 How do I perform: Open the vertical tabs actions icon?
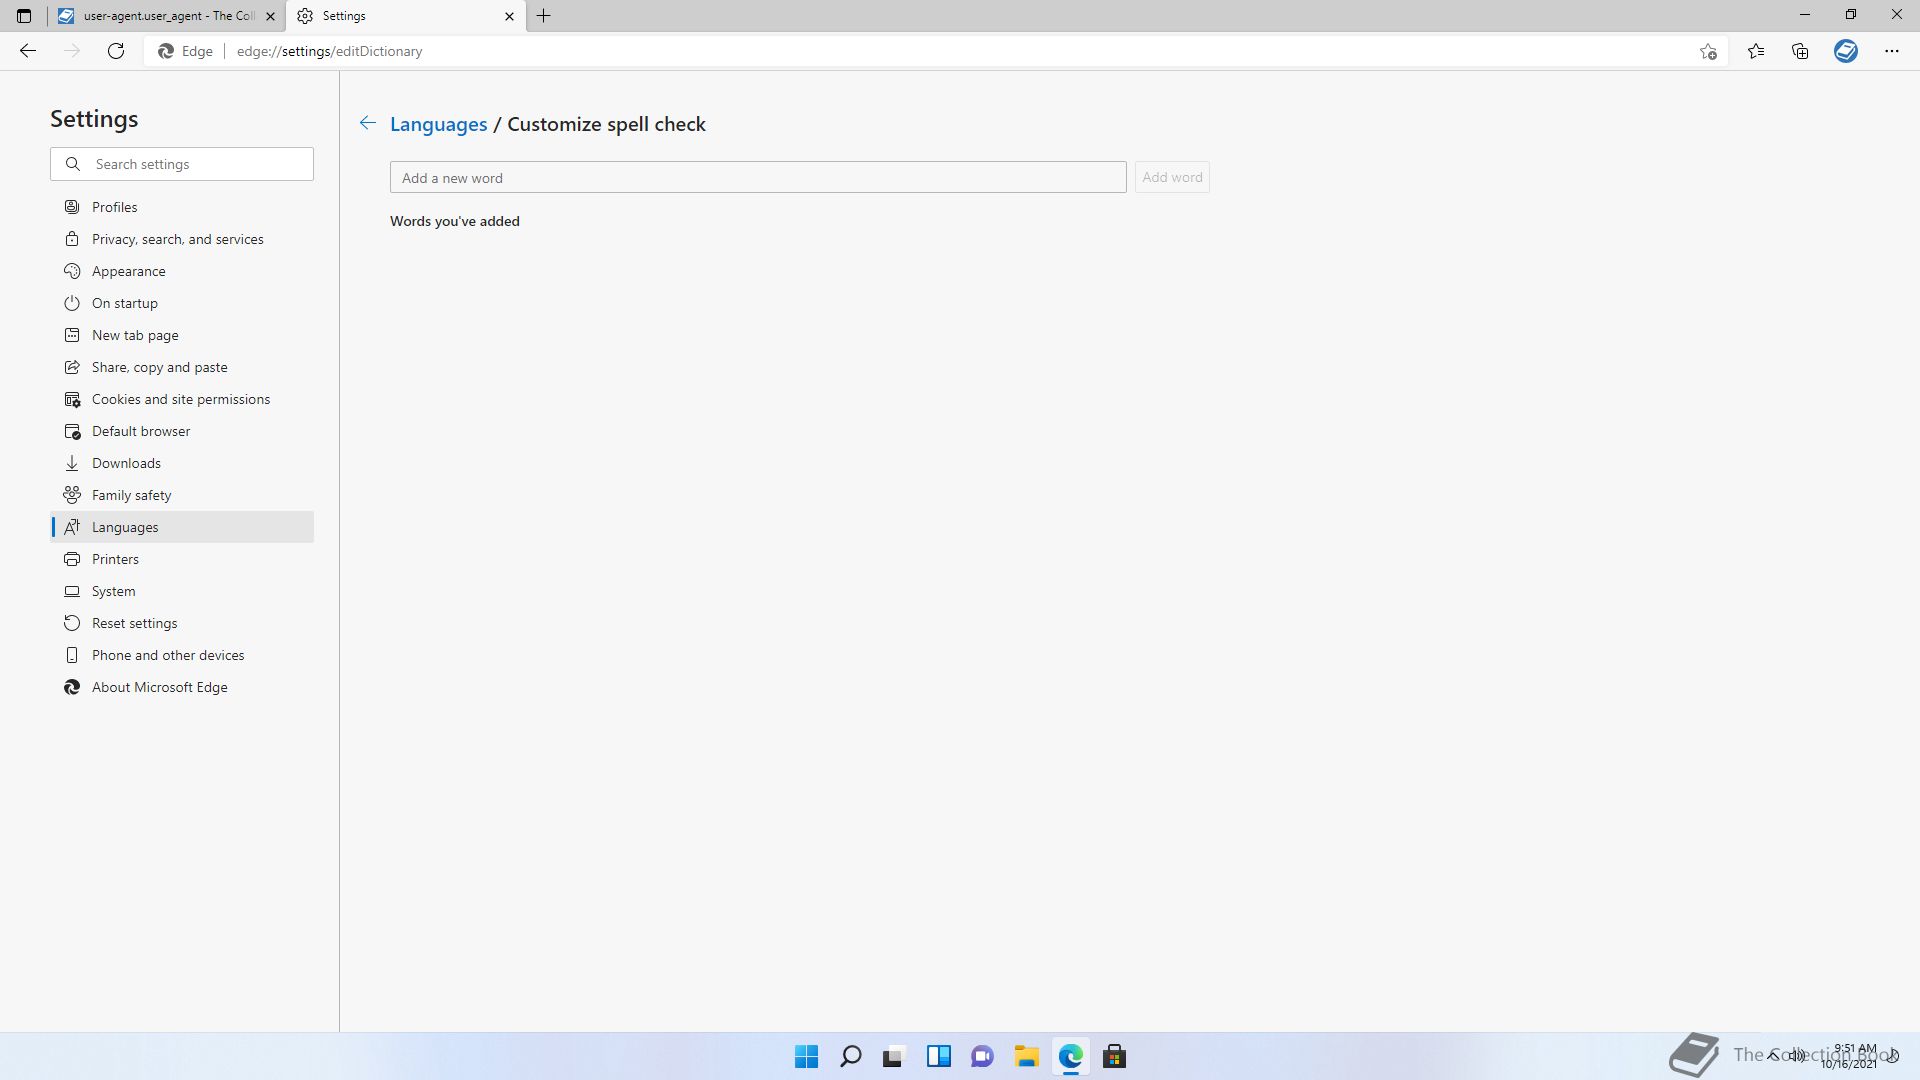tap(24, 16)
